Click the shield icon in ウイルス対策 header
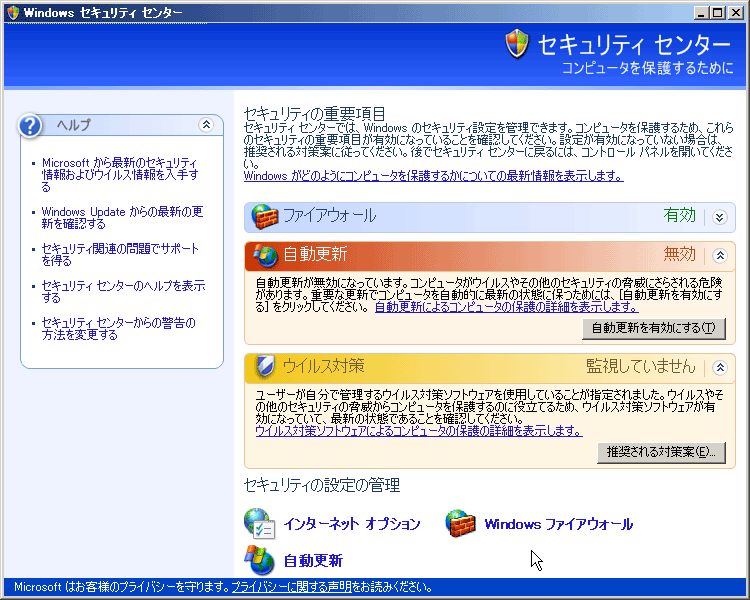 (264, 367)
